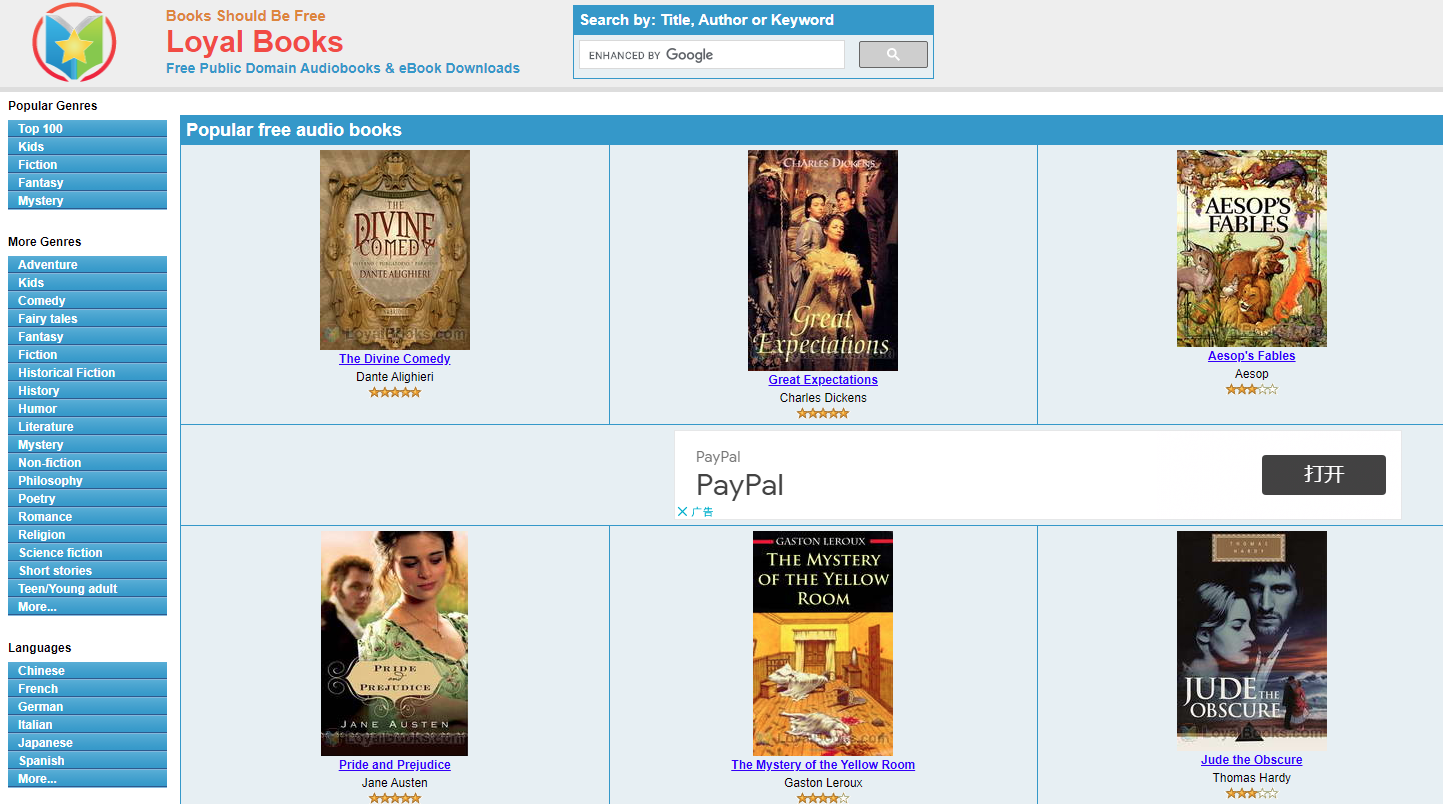Open the Philosophy genre
This screenshot has width=1443, height=804.
point(87,481)
